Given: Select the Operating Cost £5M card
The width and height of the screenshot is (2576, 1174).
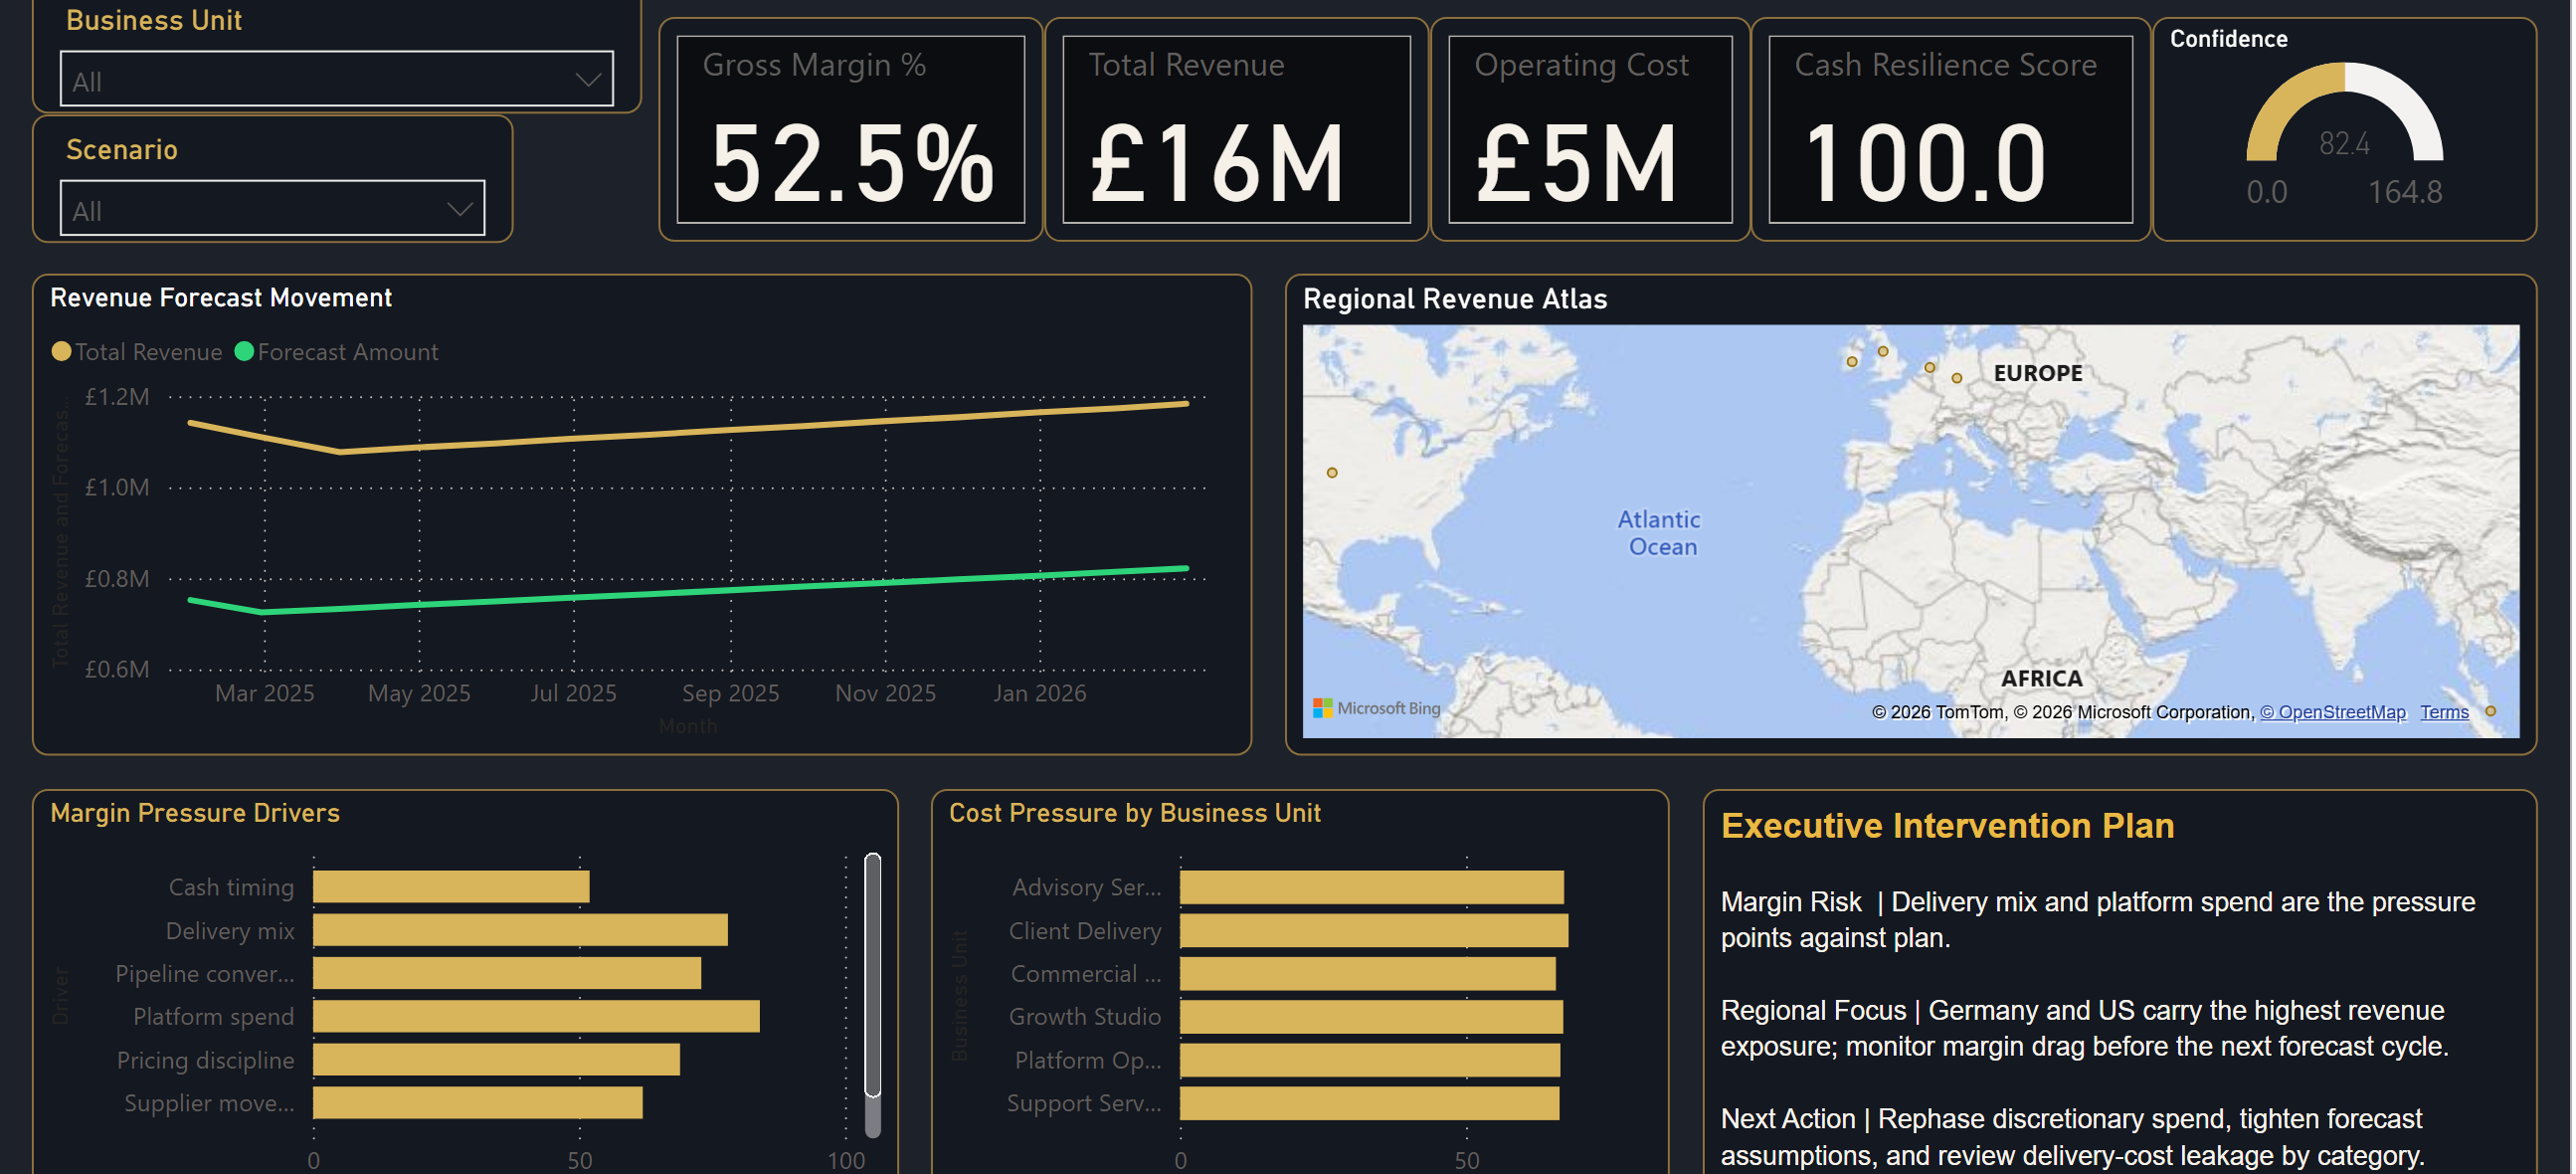Looking at the screenshot, I should point(1590,130).
